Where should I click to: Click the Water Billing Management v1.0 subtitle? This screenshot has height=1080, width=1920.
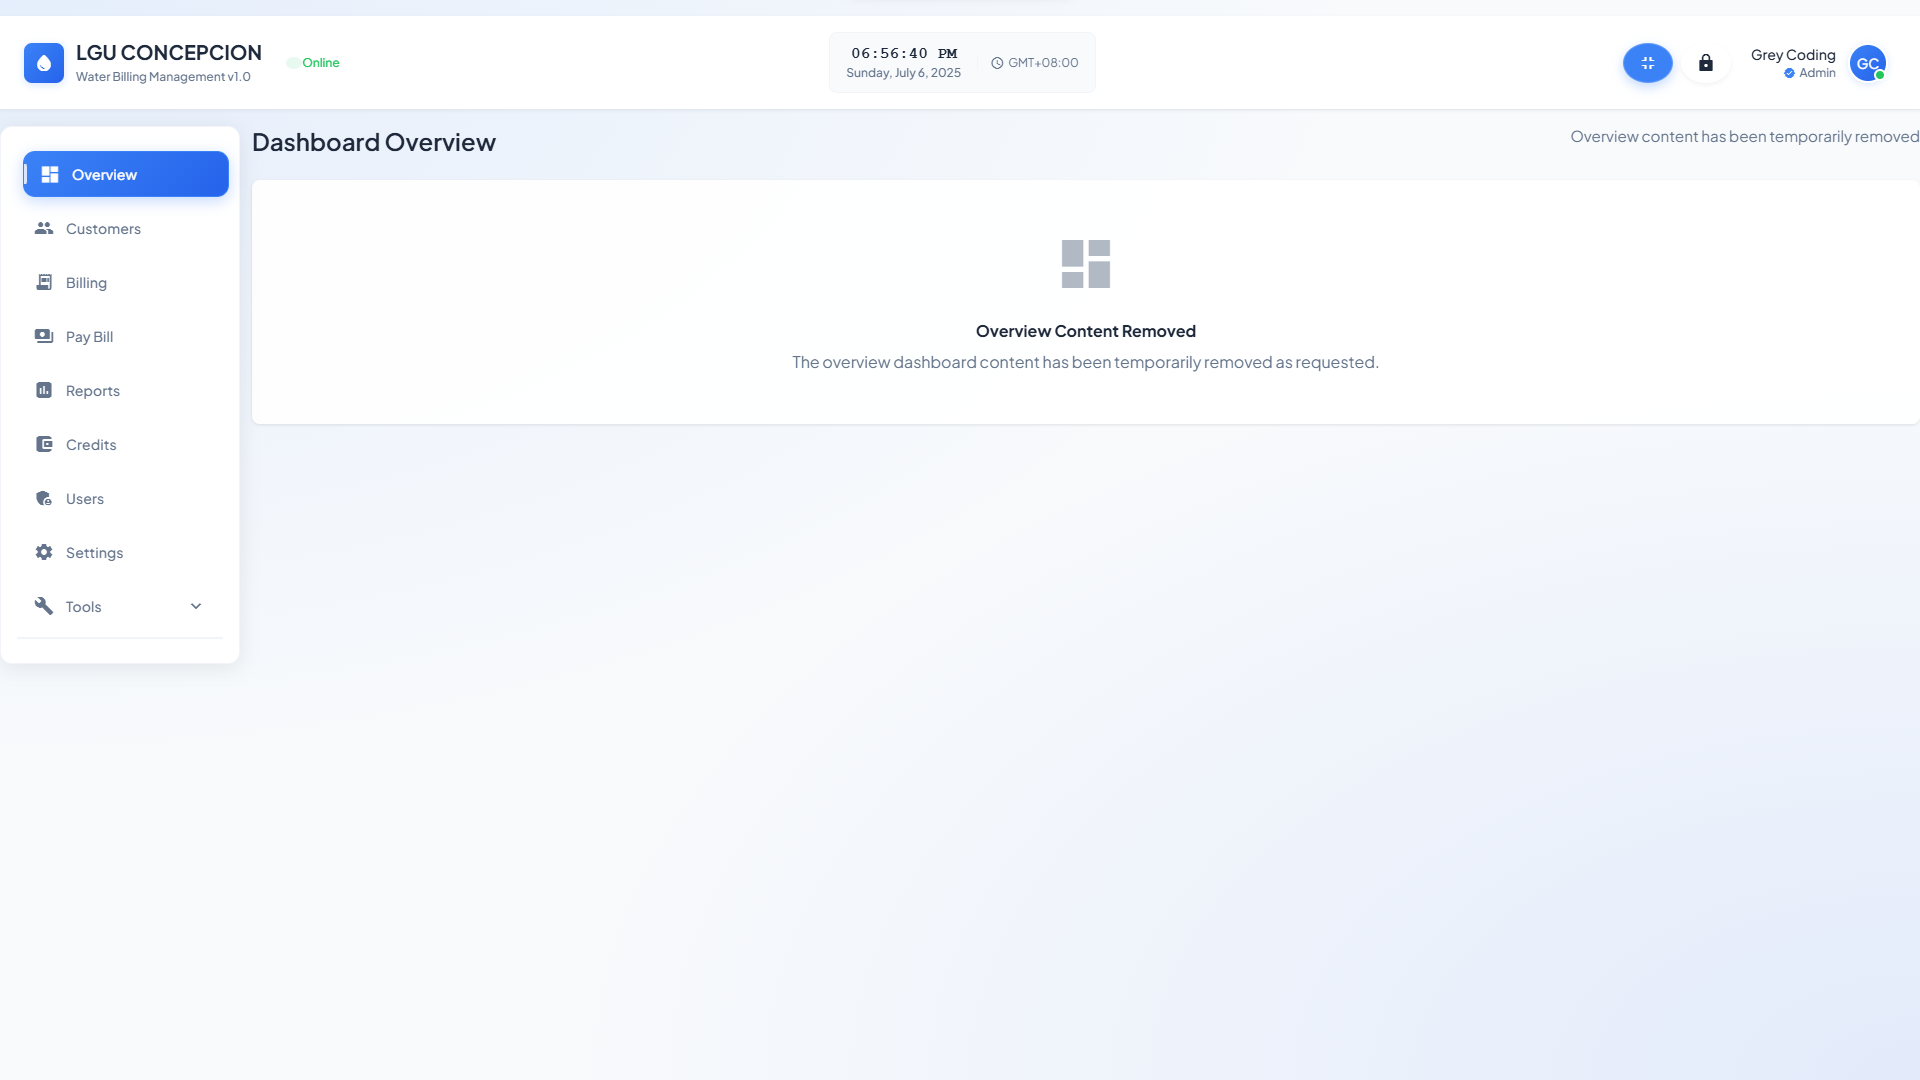(163, 77)
